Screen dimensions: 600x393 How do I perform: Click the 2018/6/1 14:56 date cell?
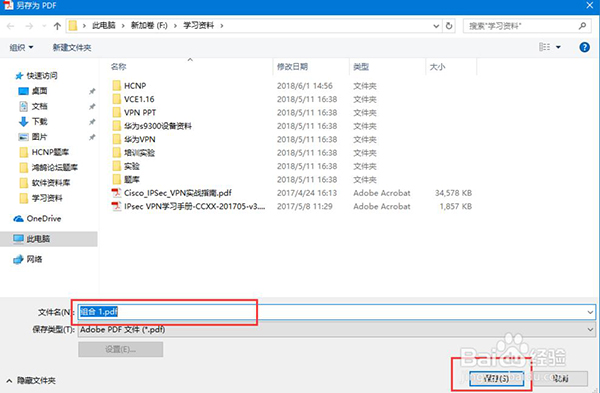(x=305, y=86)
